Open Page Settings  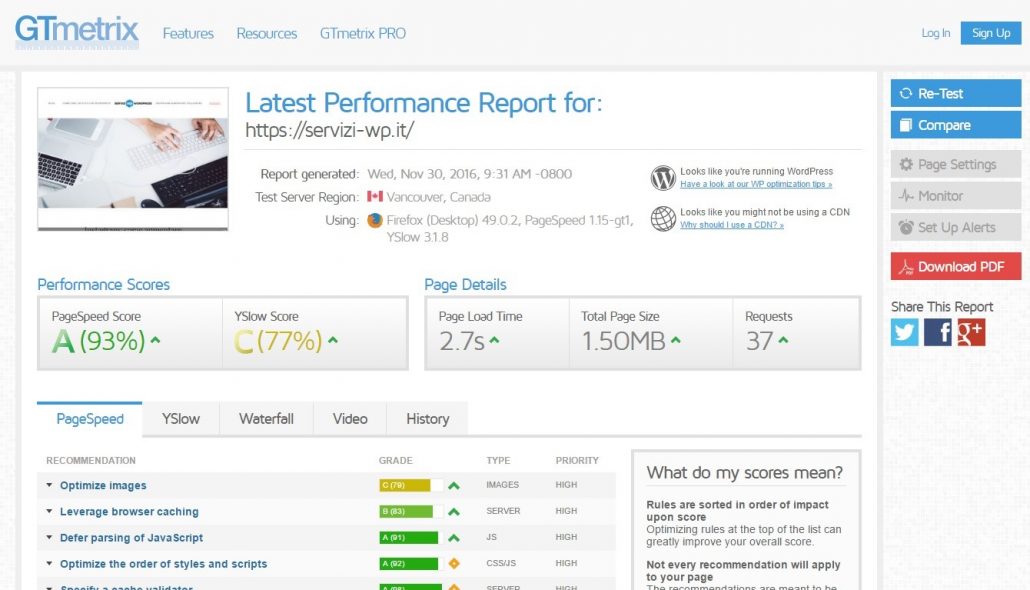956,164
